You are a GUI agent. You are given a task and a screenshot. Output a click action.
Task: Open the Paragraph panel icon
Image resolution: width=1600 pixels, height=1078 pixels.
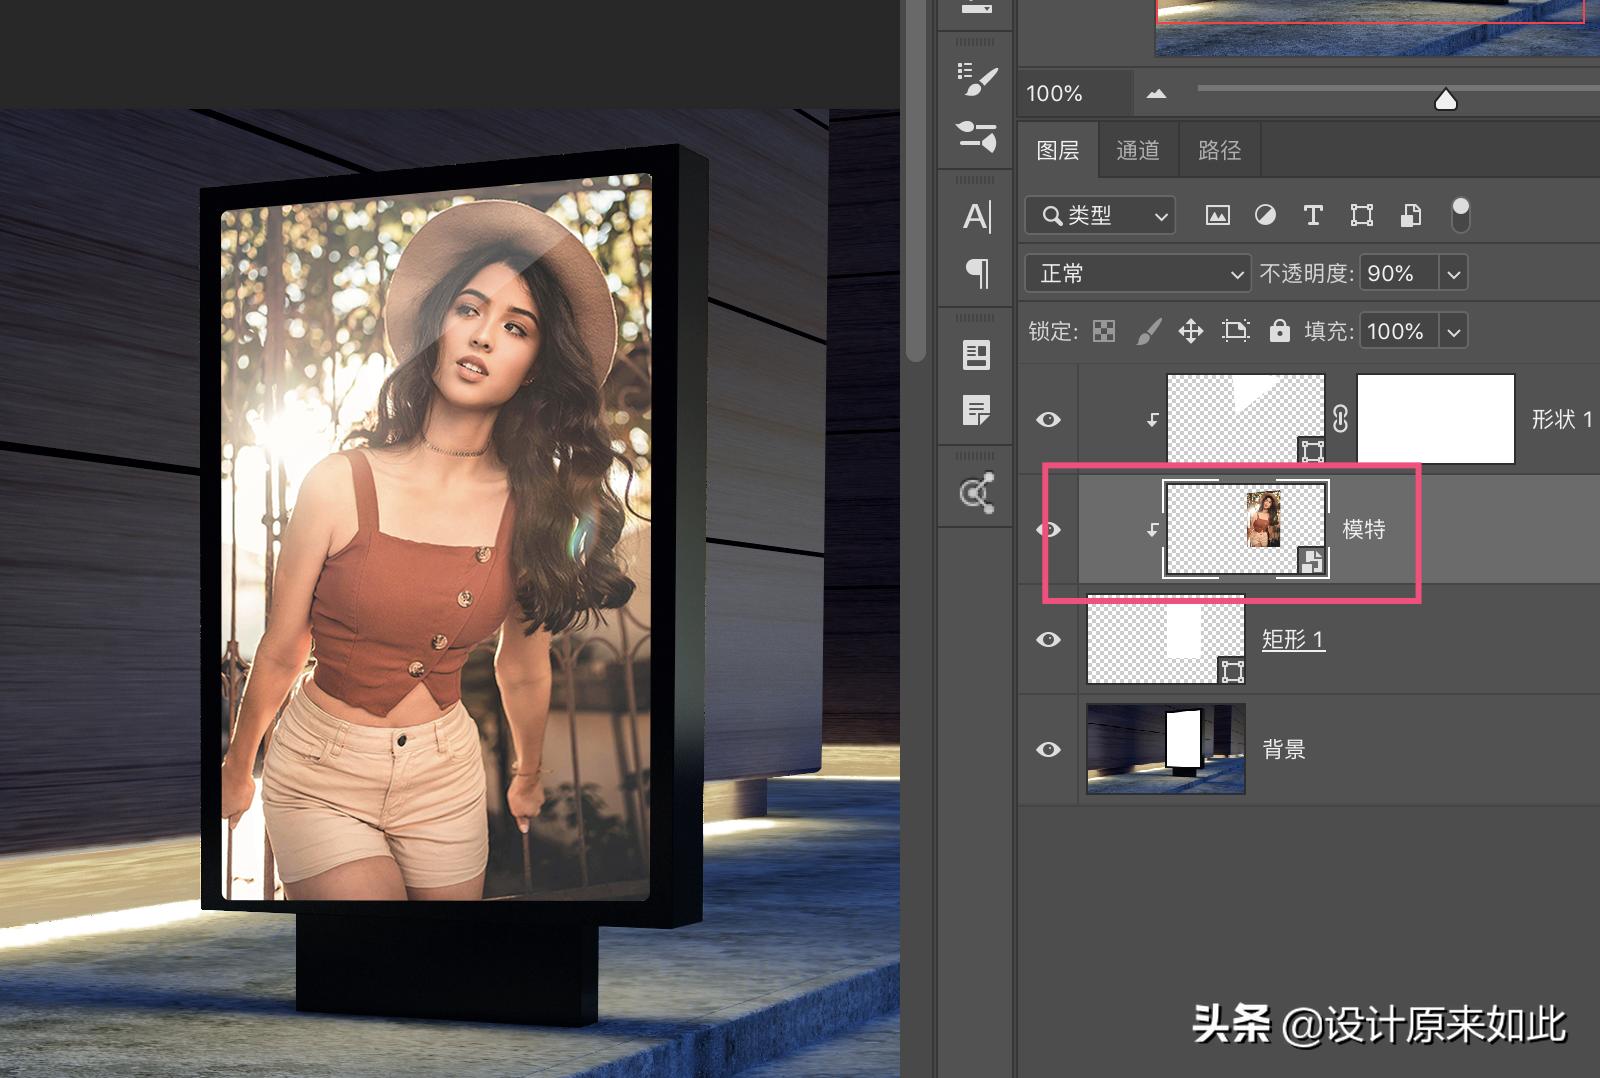(976, 273)
